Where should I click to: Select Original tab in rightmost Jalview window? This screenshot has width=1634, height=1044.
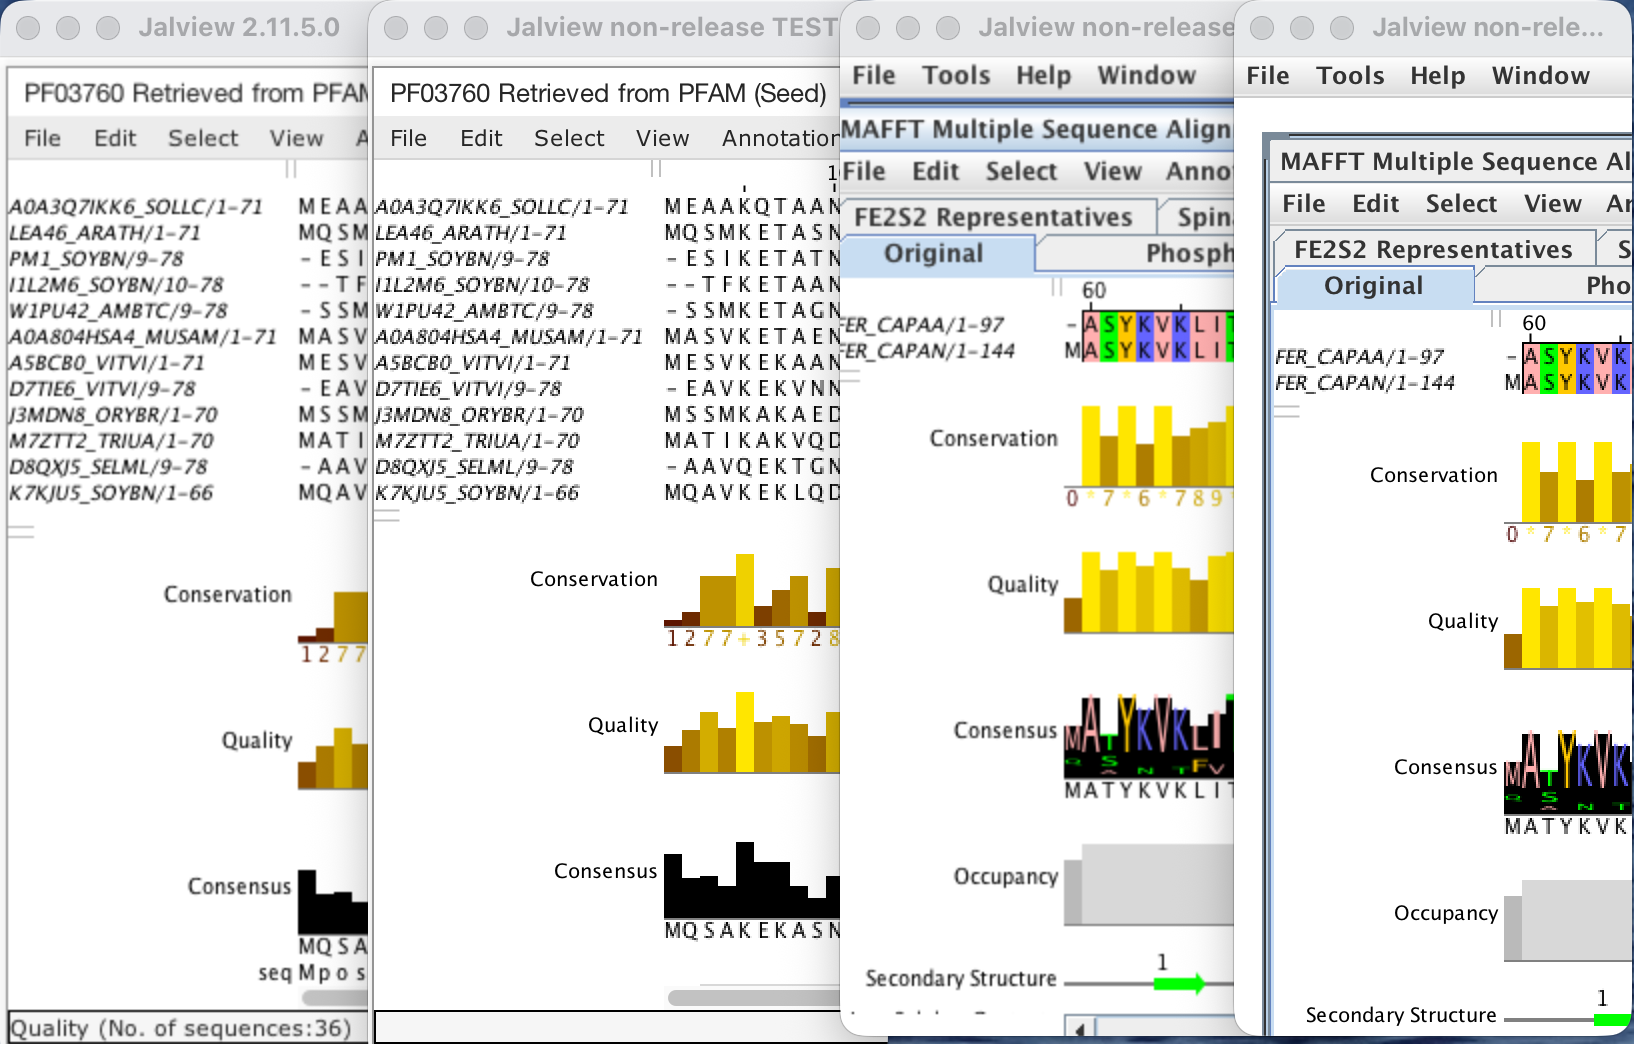point(1373,286)
